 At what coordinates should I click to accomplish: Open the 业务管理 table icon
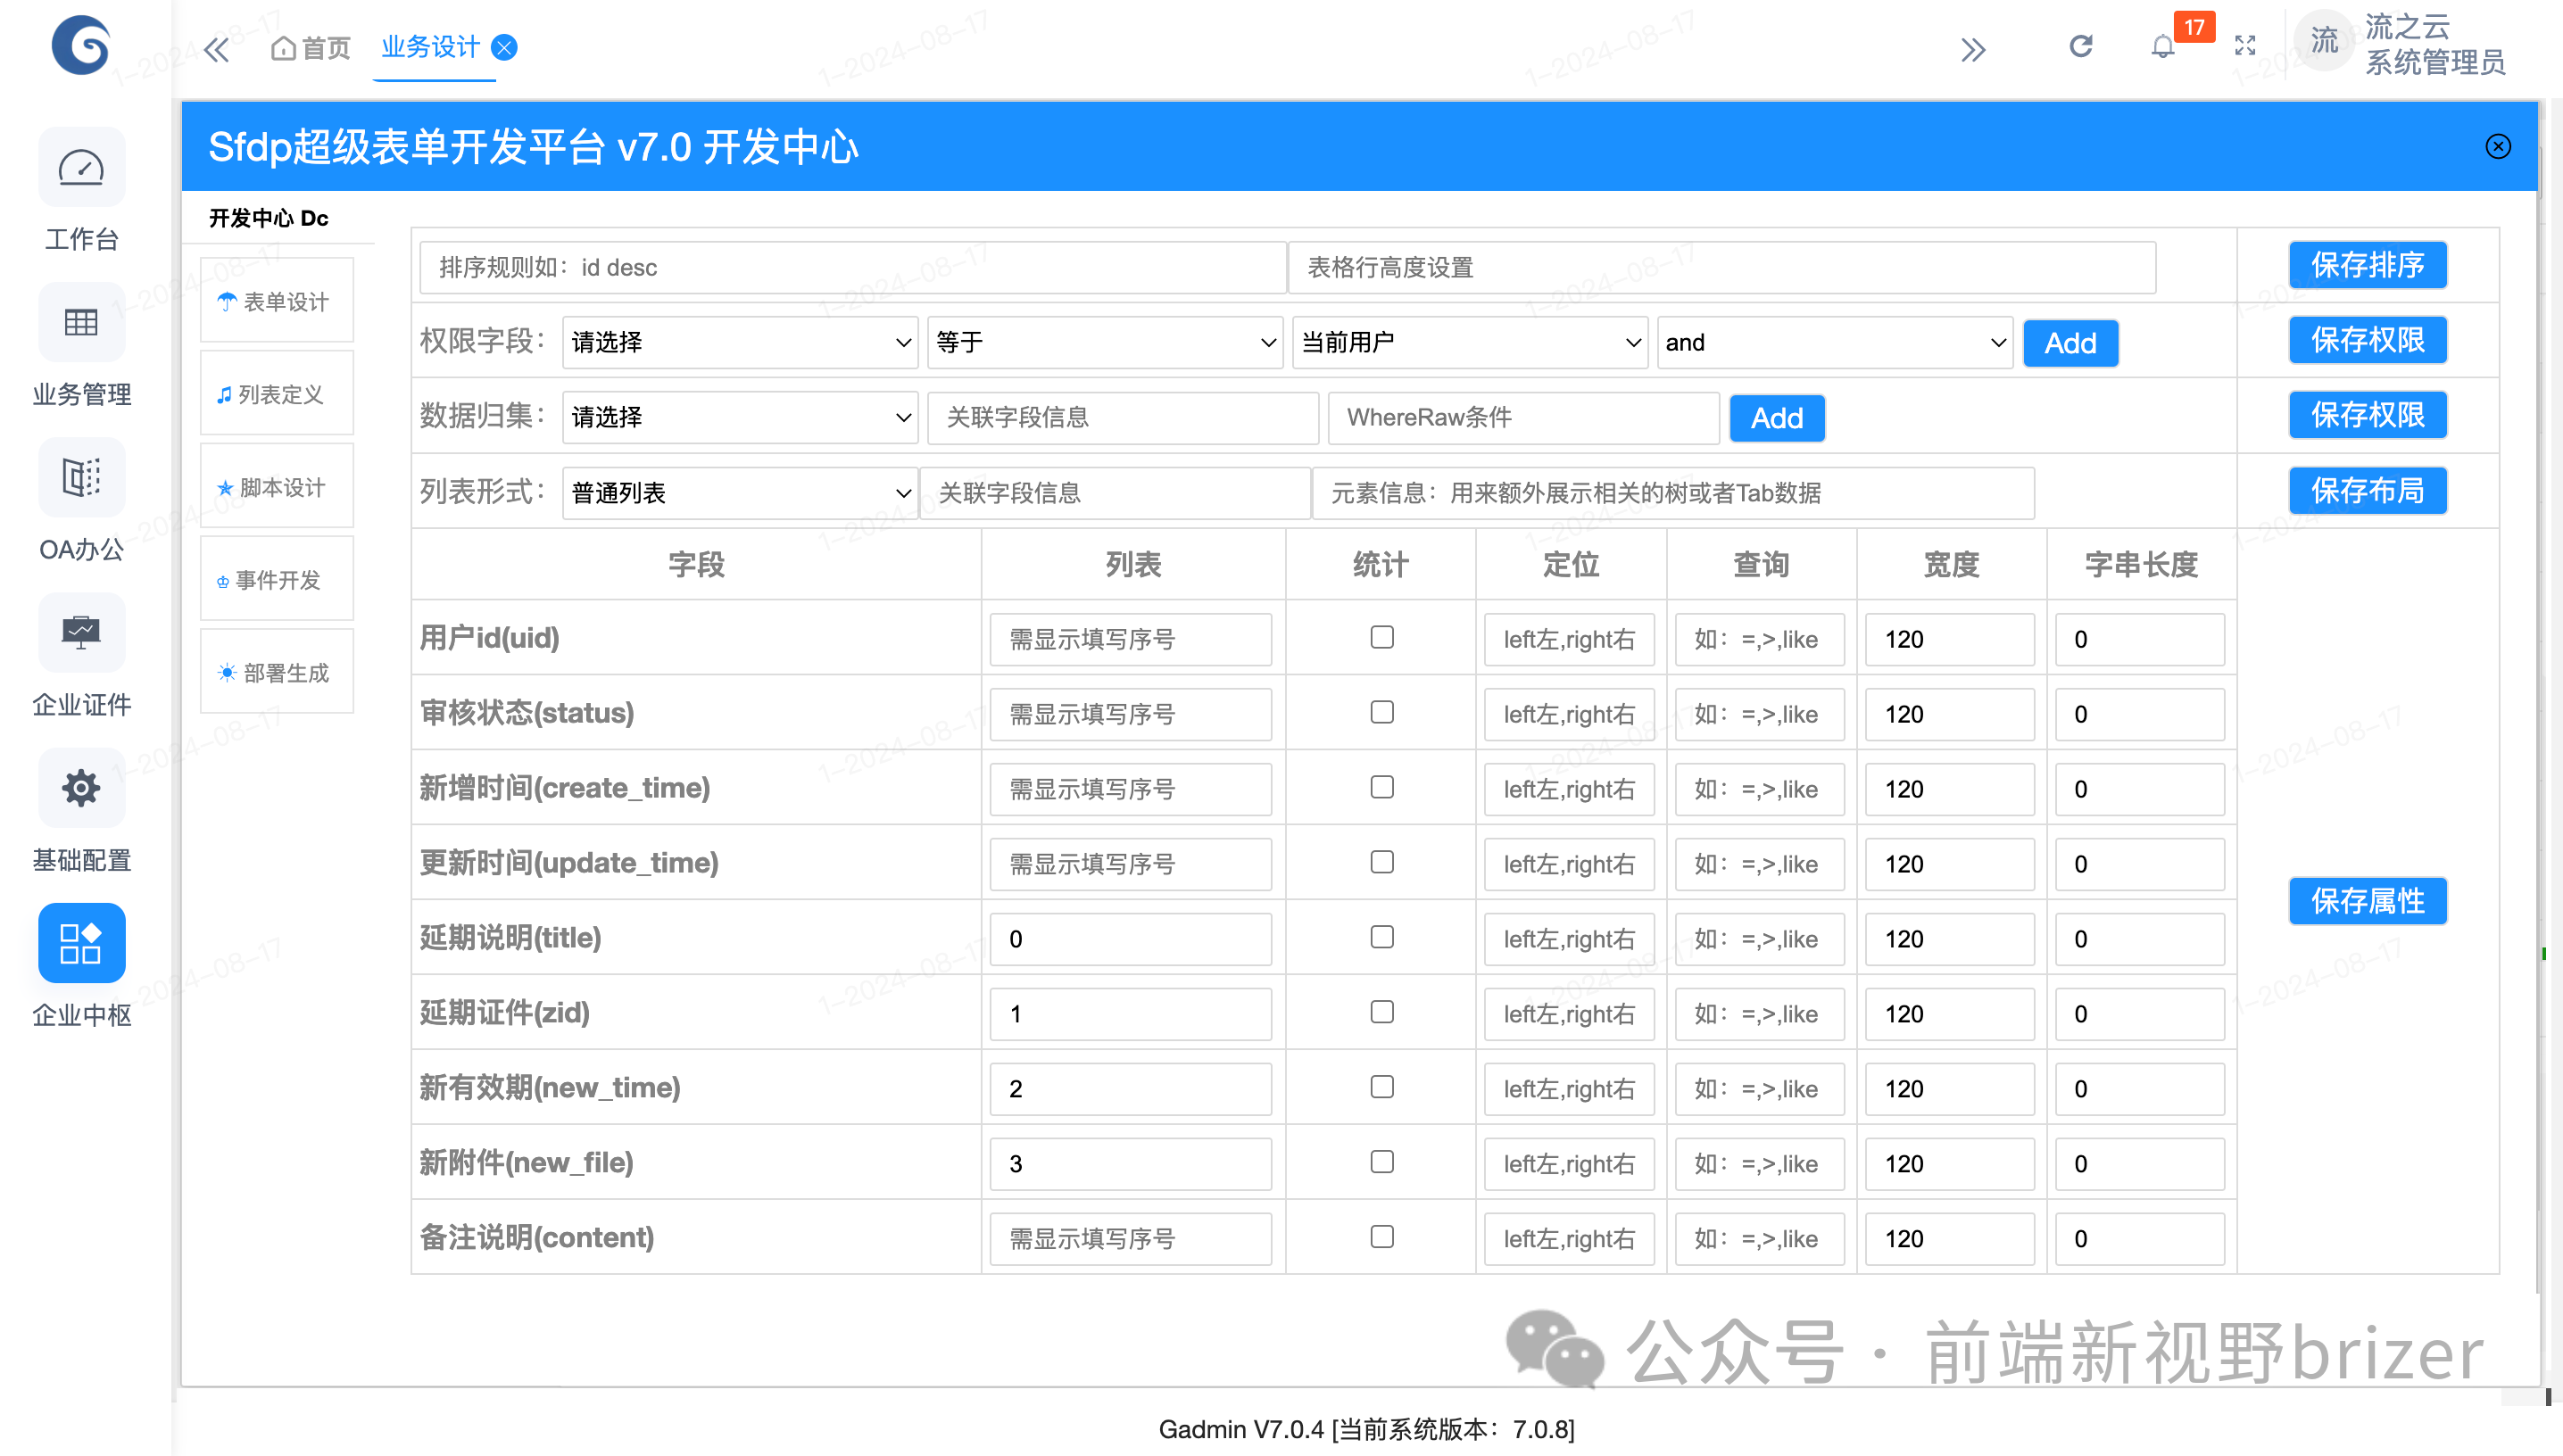click(x=81, y=323)
